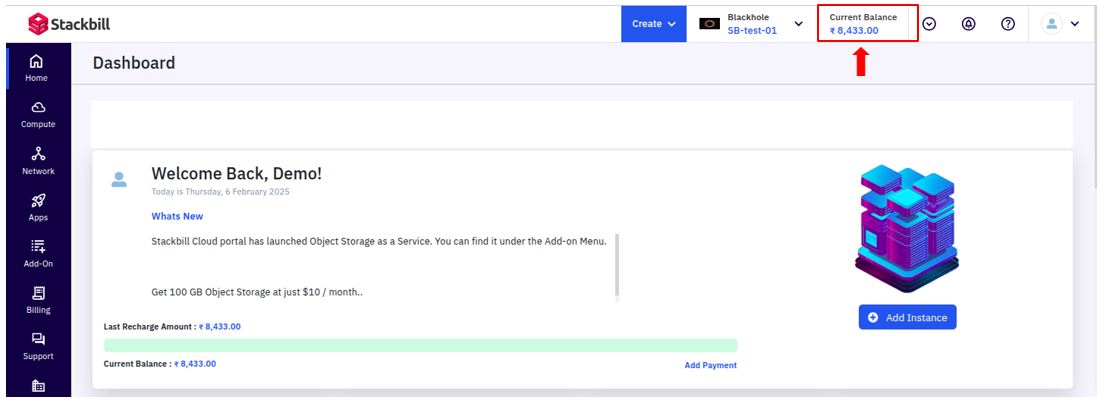Open the user profile avatar menu
Image resolution: width=1104 pixels, height=406 pixels.
(1060, 24)
